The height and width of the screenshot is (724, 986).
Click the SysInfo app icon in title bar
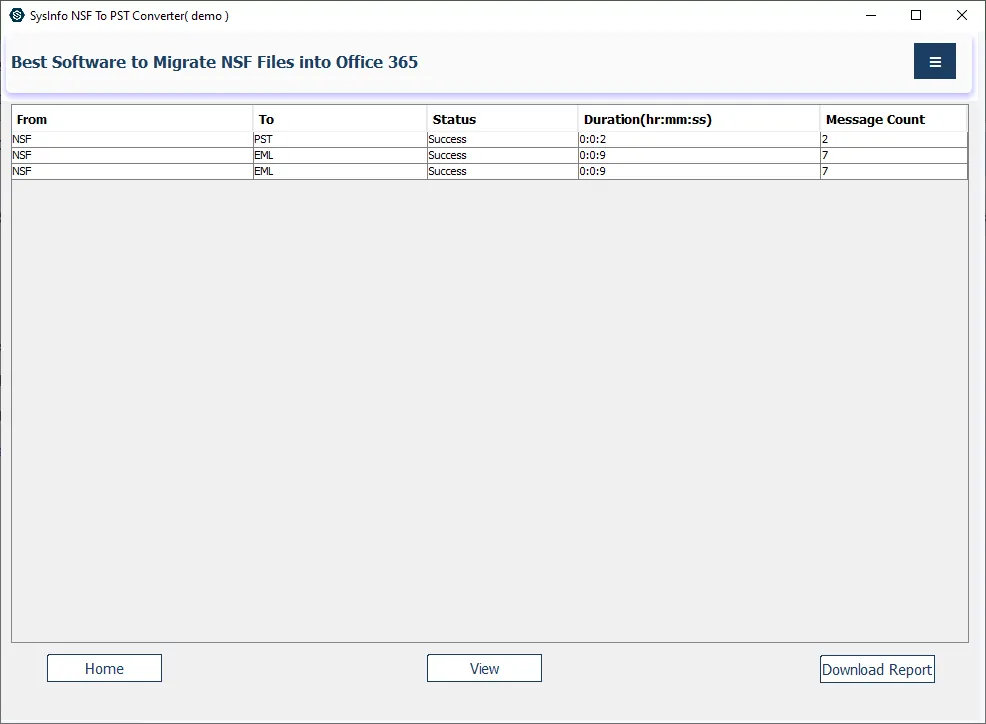tap(16, 15)
